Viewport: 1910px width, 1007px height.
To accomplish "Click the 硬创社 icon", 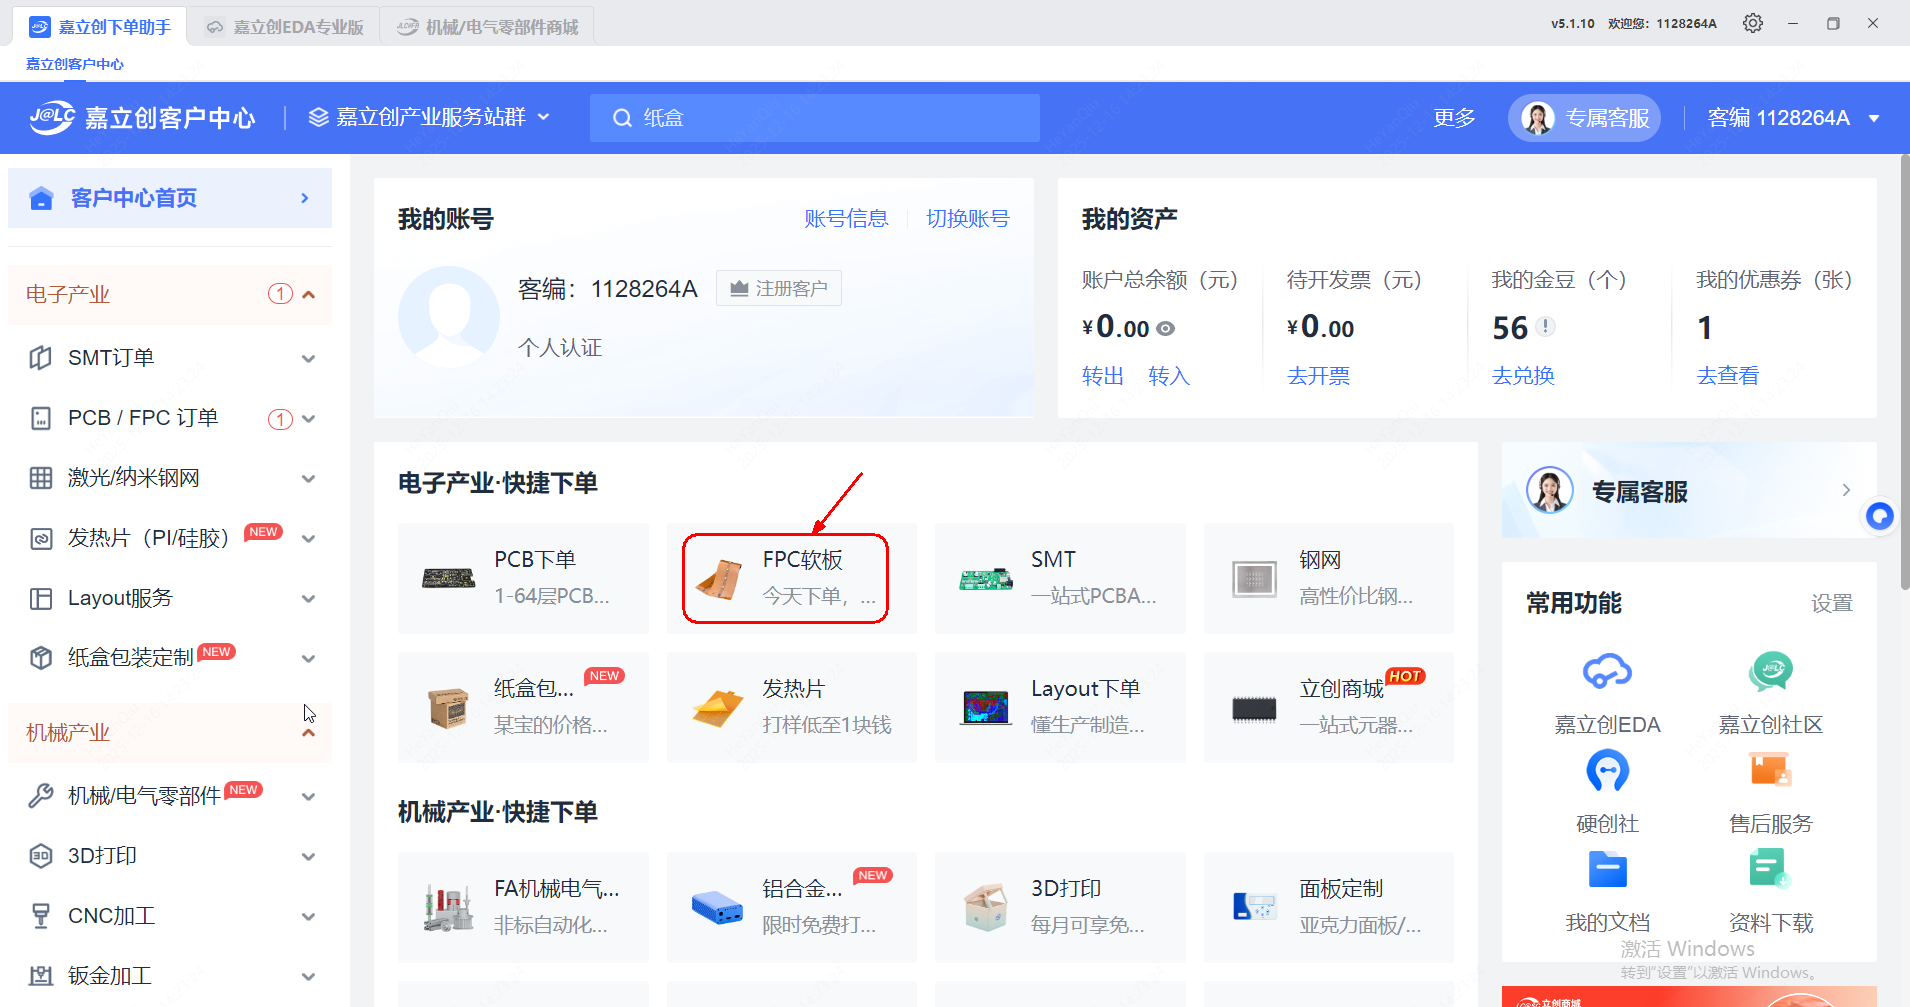I will coord(1607,771).
